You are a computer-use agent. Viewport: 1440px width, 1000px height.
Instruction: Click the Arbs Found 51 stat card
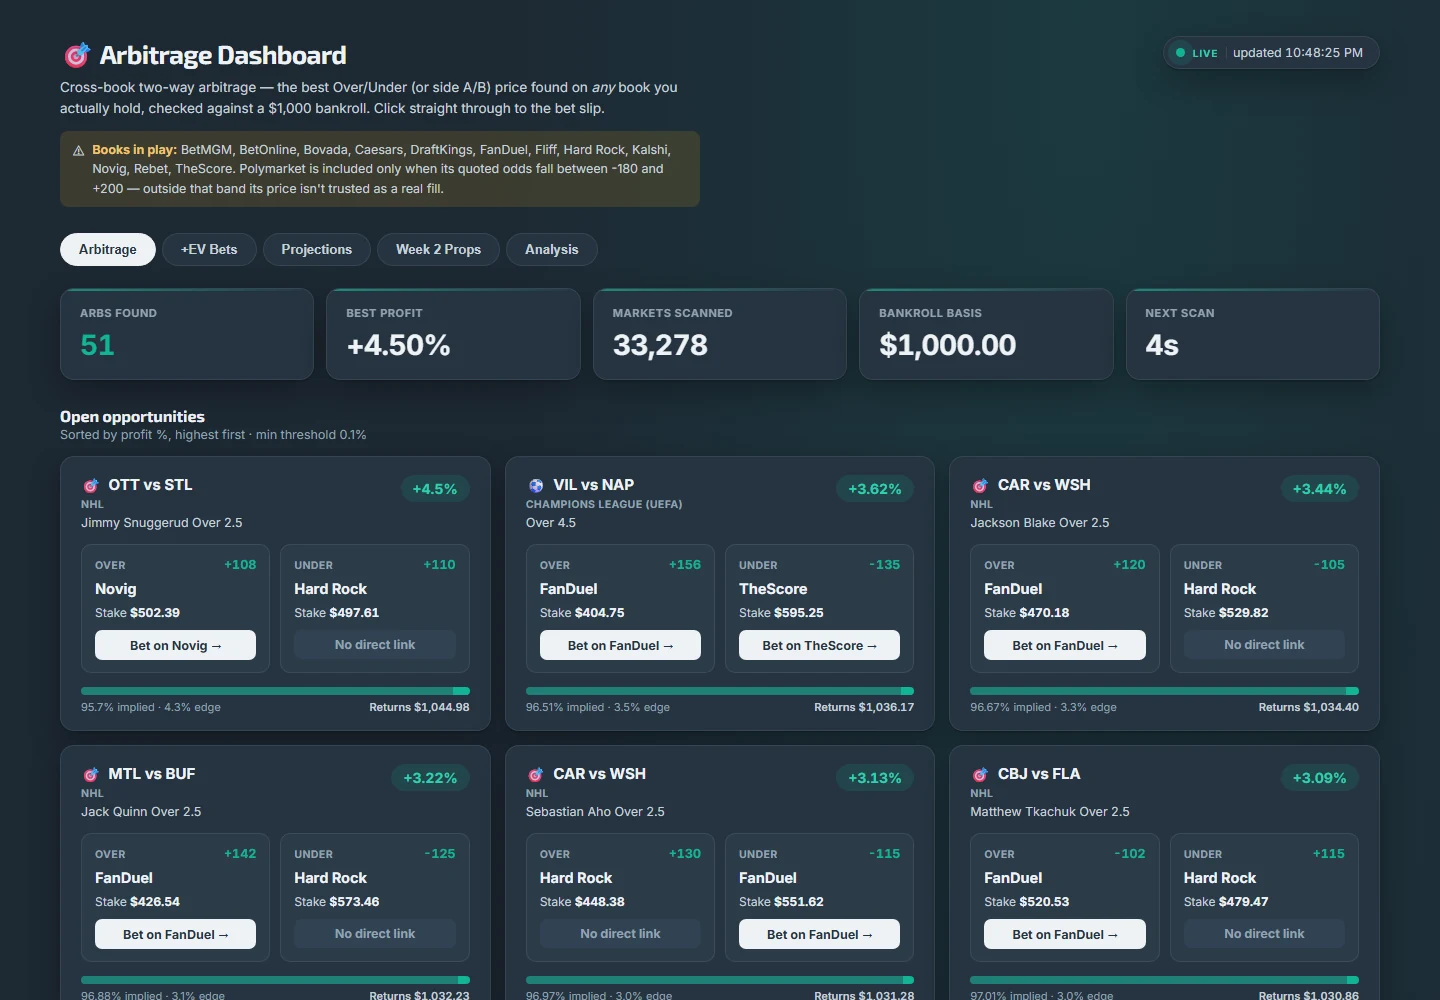coord(187,334)
